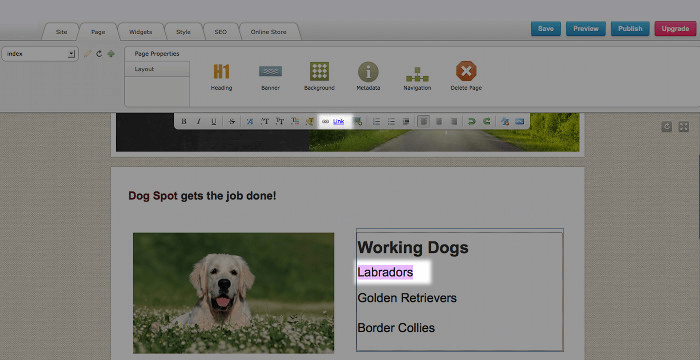Click the green redo arrow
The image size is (700, 360).
(x=487, y=121)
